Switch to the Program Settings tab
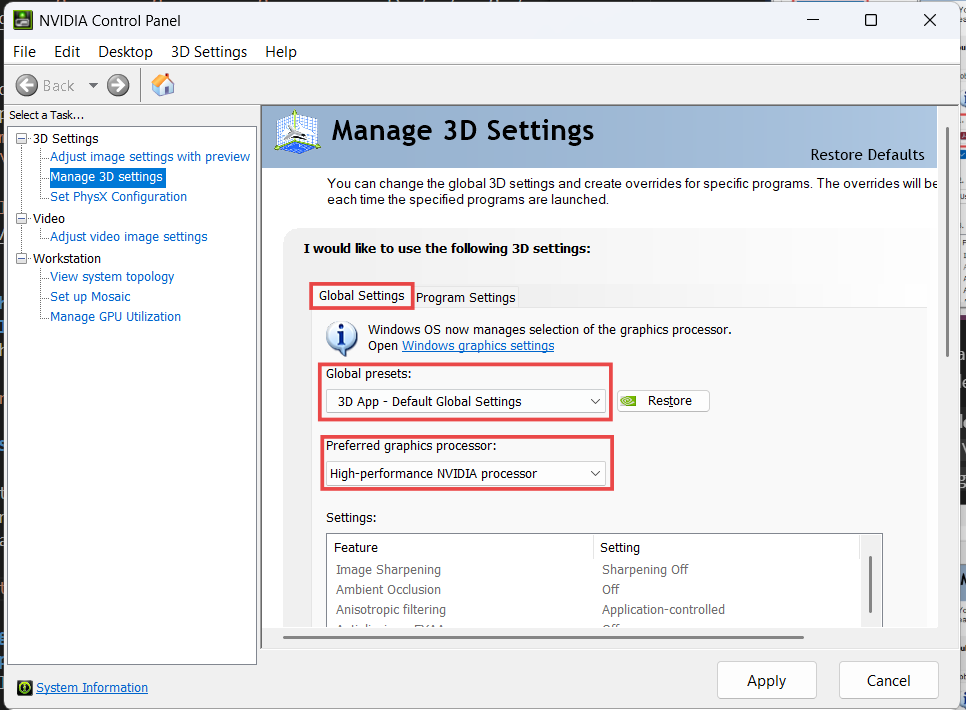 click(466, 297)
